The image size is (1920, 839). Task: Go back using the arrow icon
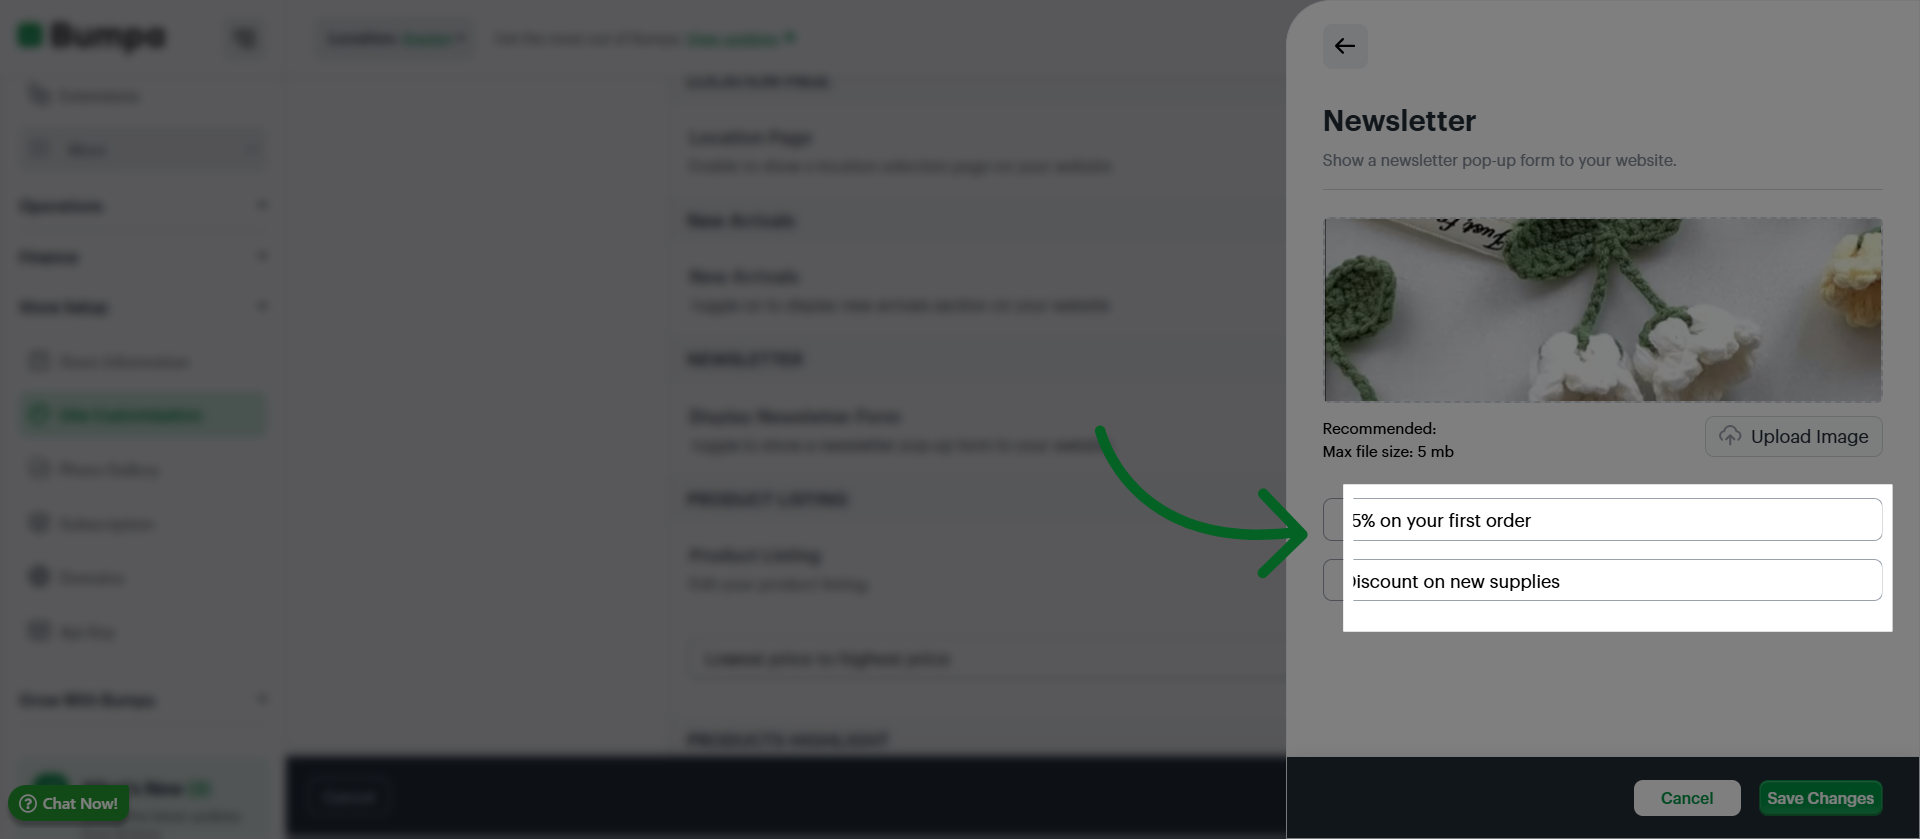(x=1345, y=46)
